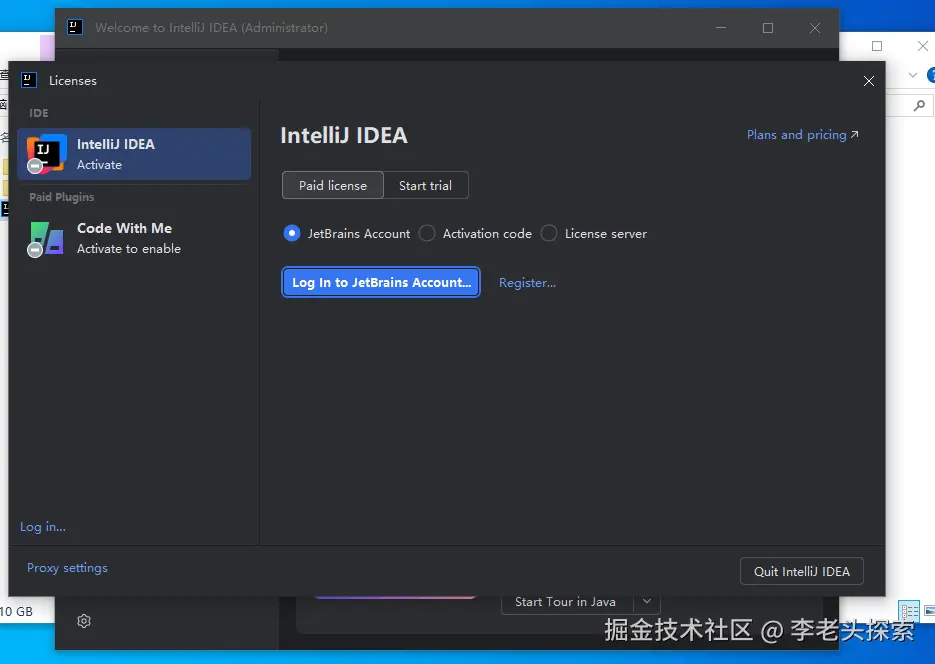Maximize the Welcome to IntelliJ IDEA window
This screenshot has width=935, height=664.
pyautogui.click(x=768, y=28)
